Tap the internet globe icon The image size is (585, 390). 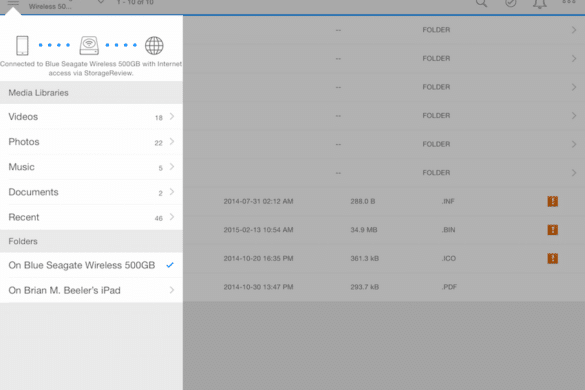(154, 46)
